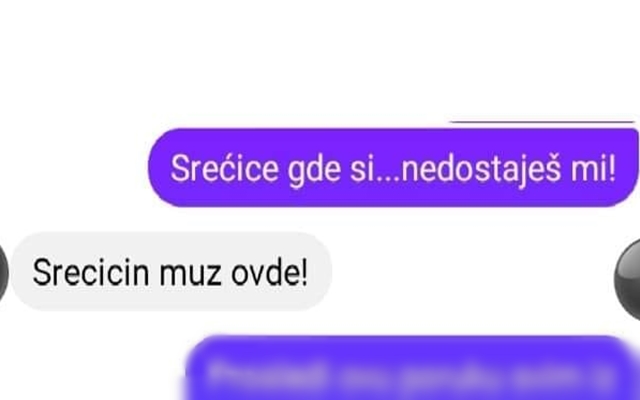
Task: Click the empty white chat area above the messages
Action: click(x=320, y=57)
